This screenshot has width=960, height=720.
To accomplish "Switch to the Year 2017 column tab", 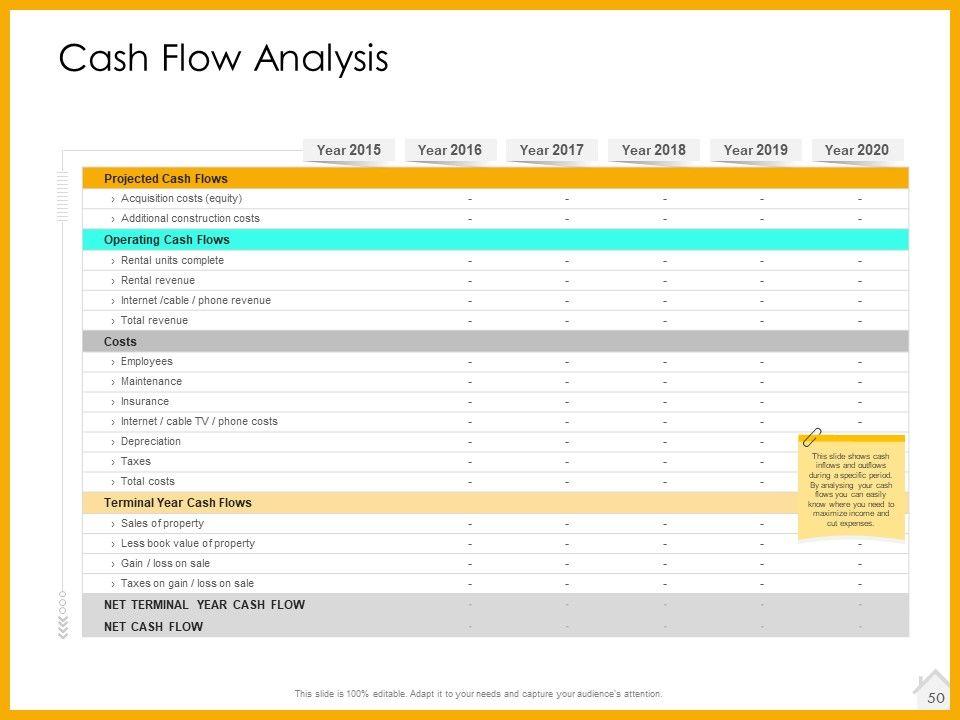I will tap(552, 150).
